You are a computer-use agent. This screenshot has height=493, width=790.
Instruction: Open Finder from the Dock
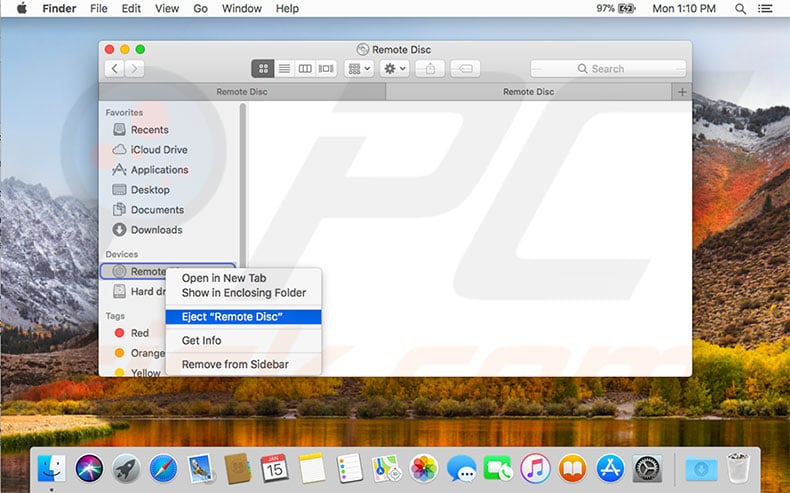click(x=51, y=468)
